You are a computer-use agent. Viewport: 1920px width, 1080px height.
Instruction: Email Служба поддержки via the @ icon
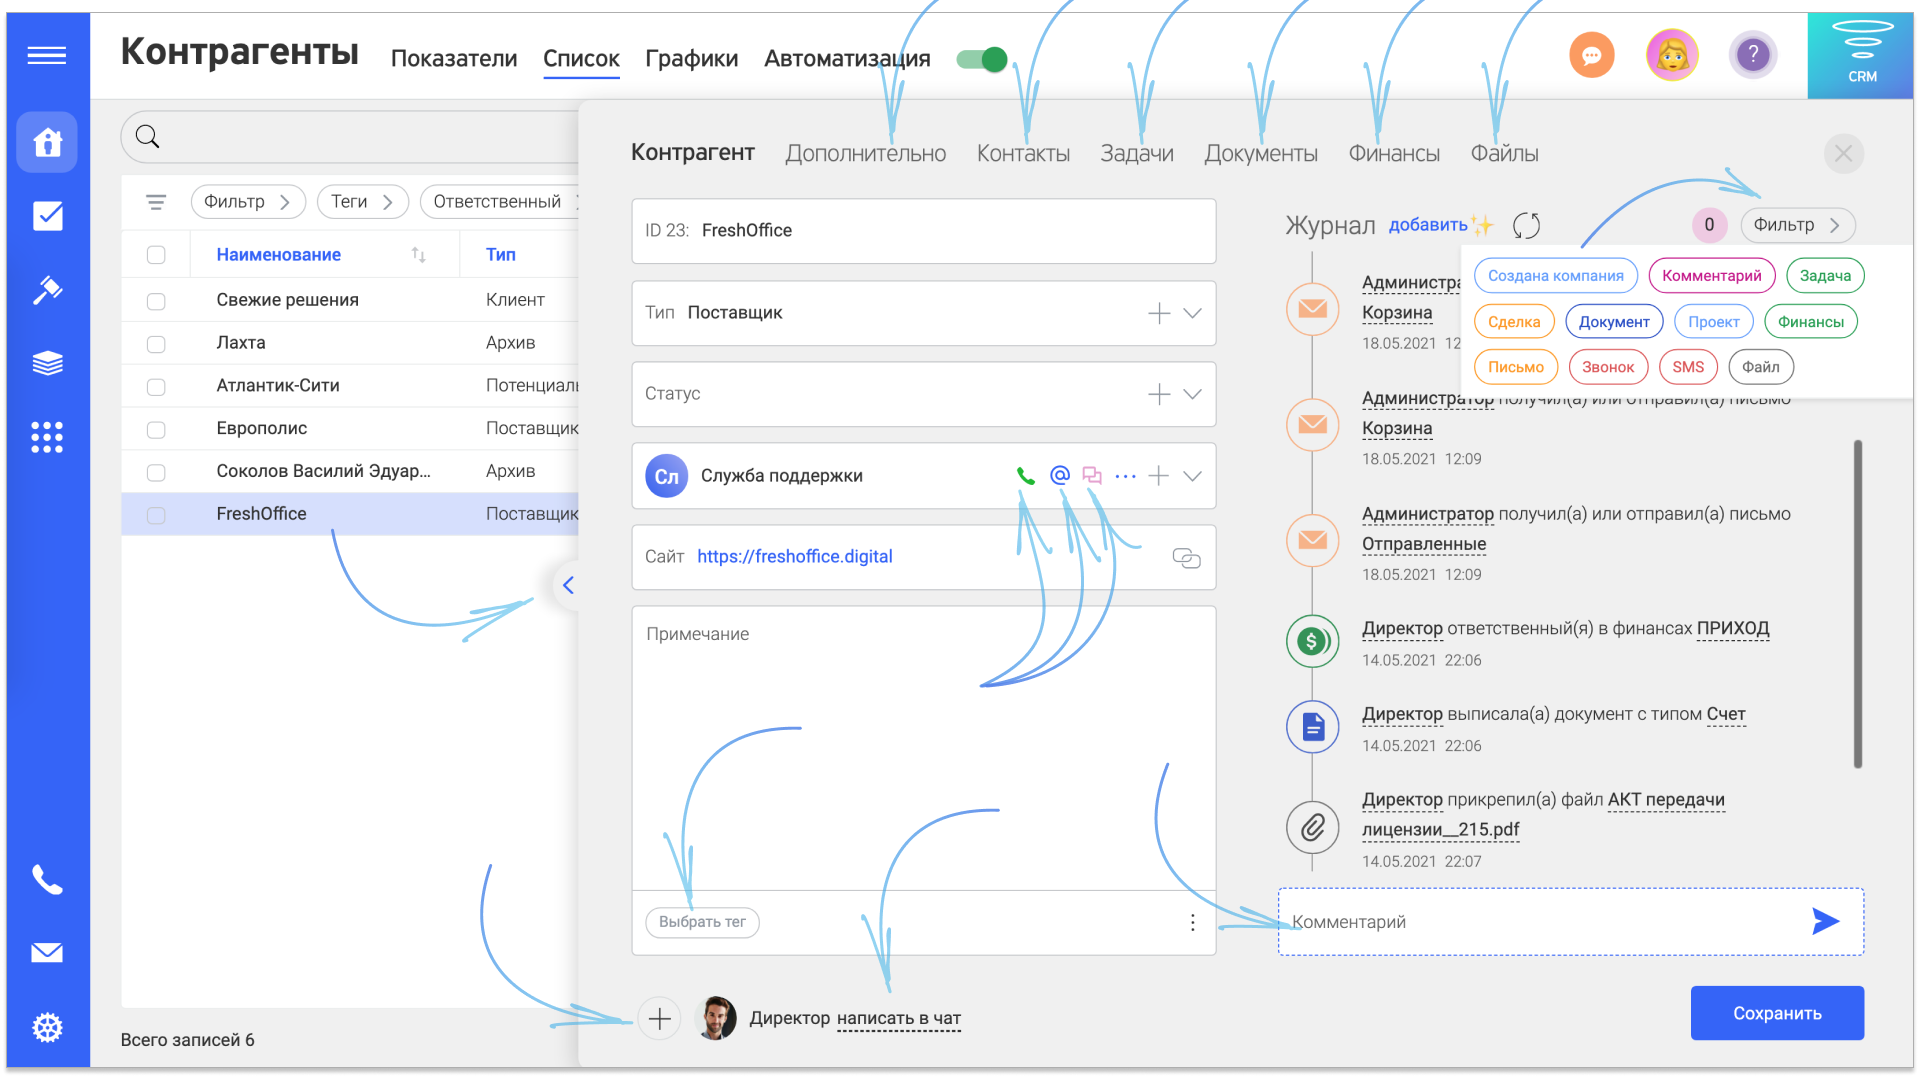coord(1058,476)
